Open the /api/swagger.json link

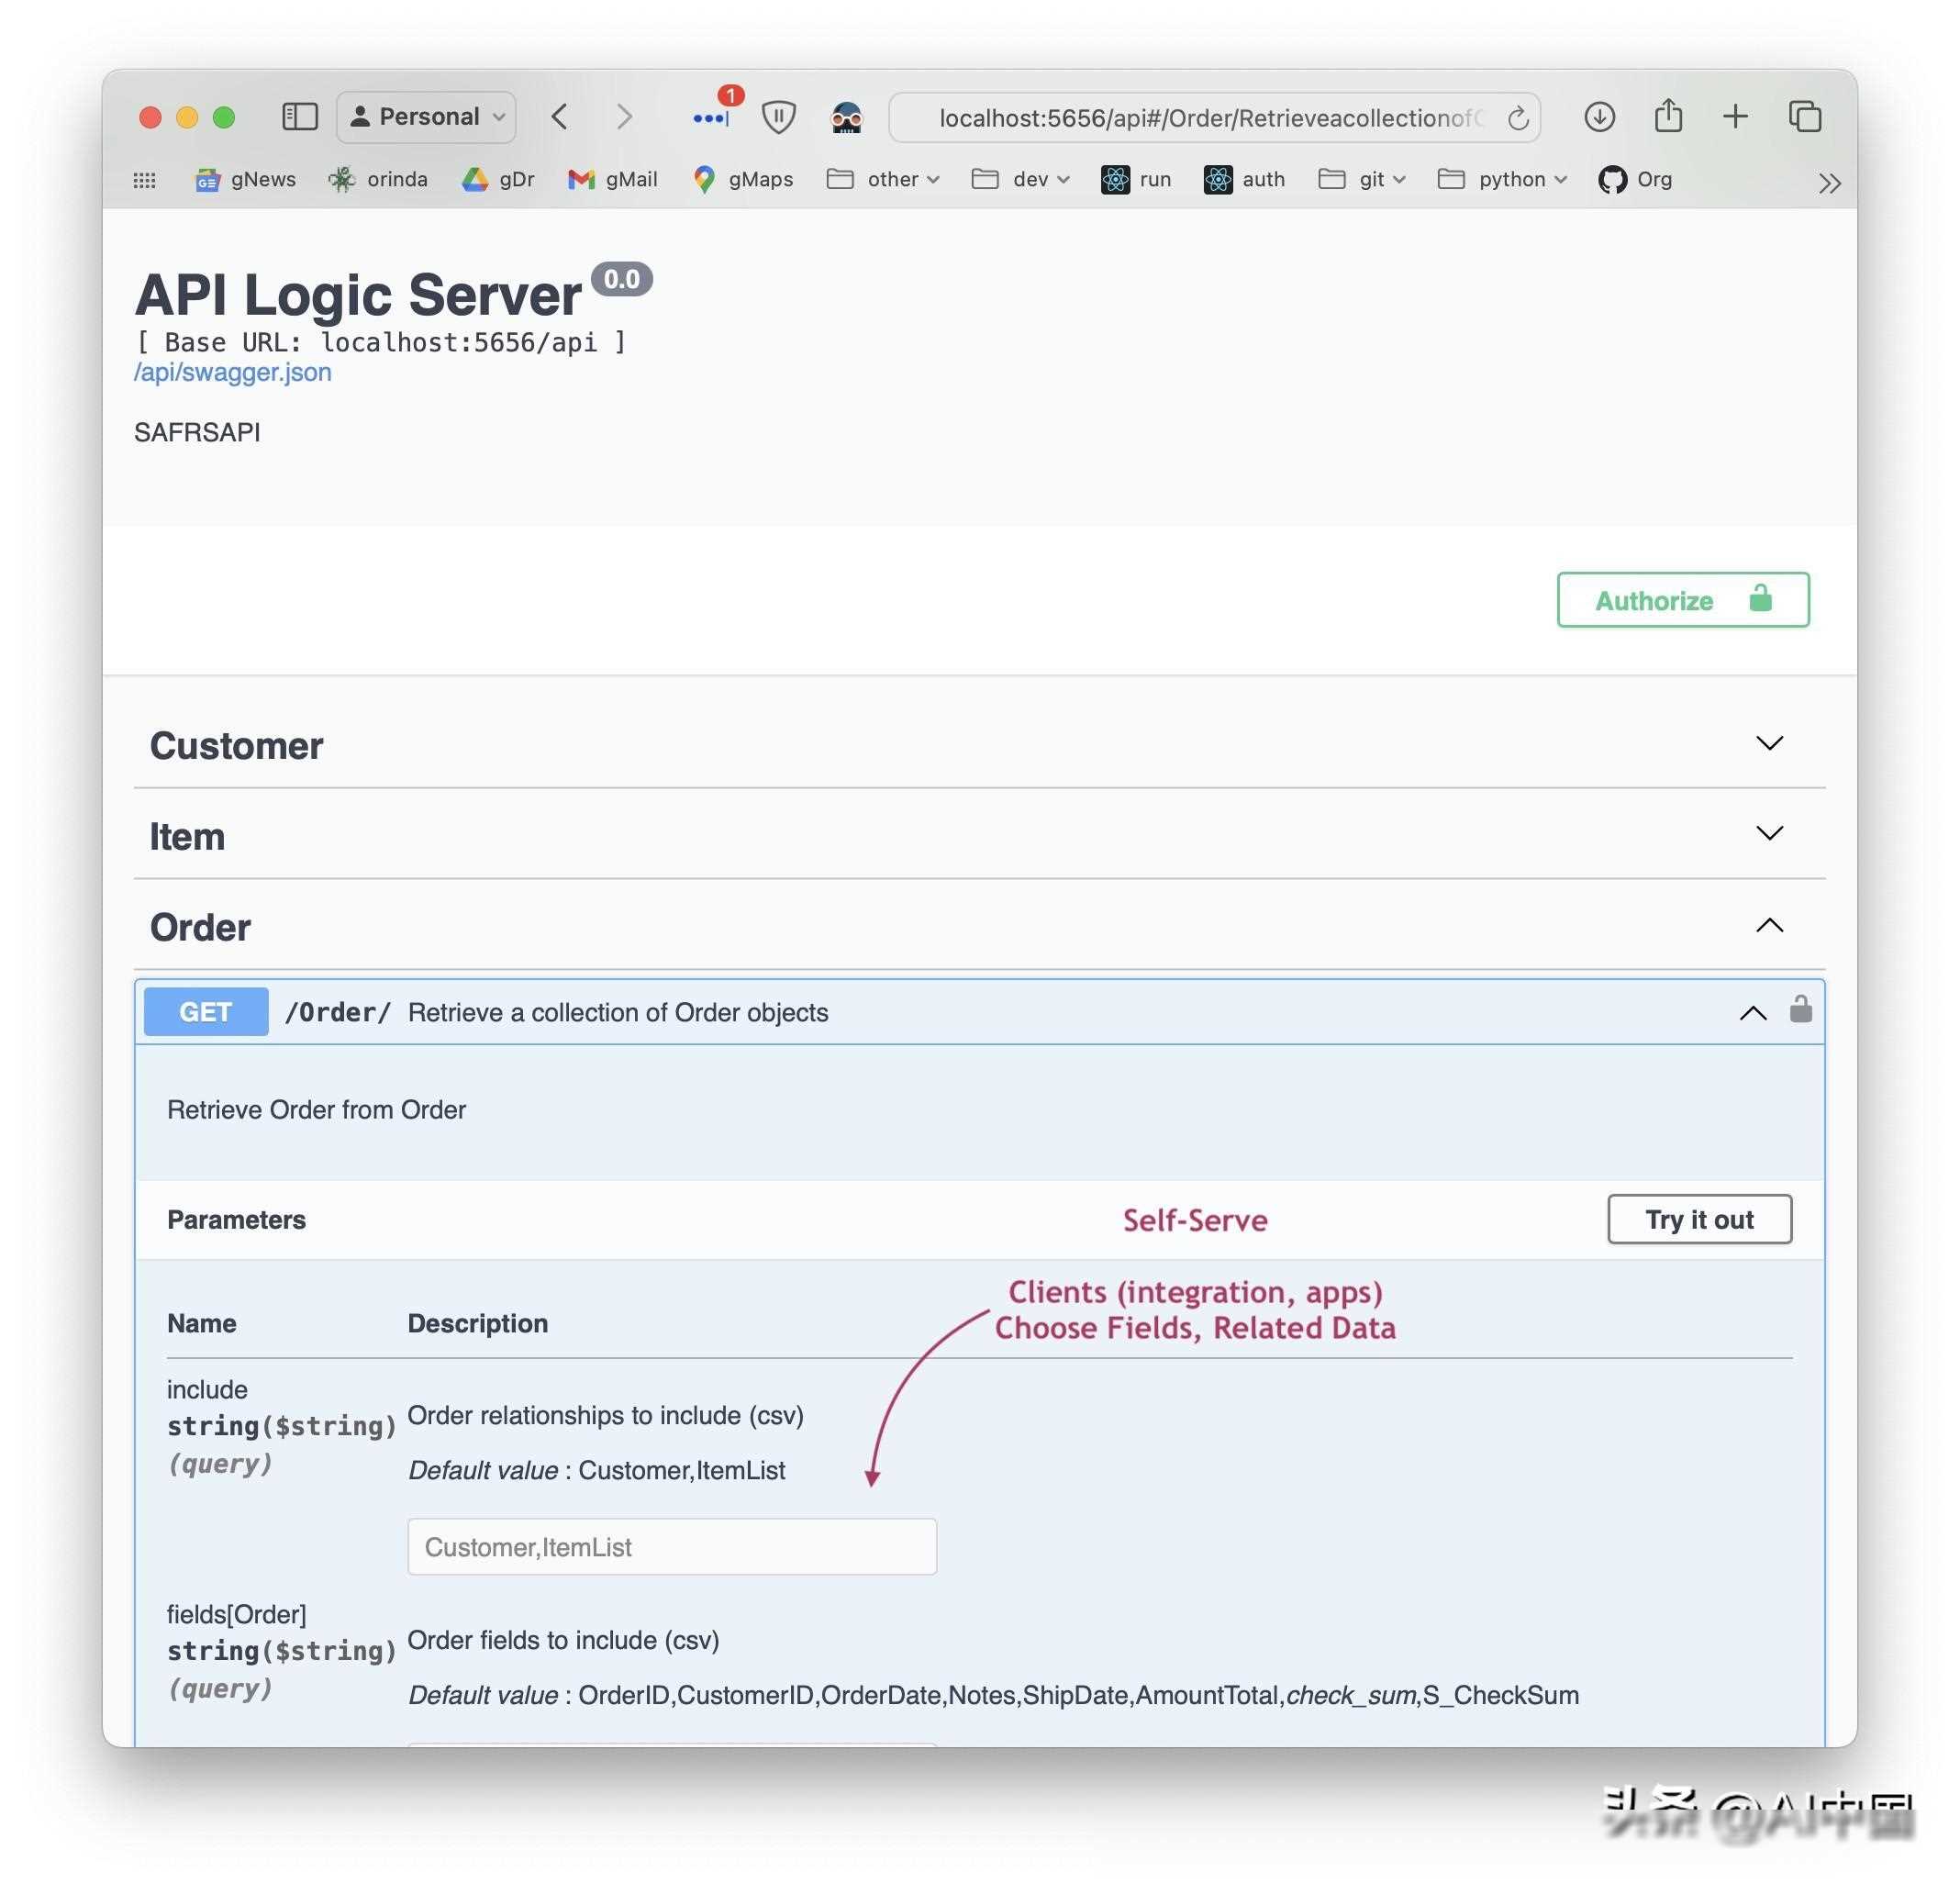pos(233,373)
